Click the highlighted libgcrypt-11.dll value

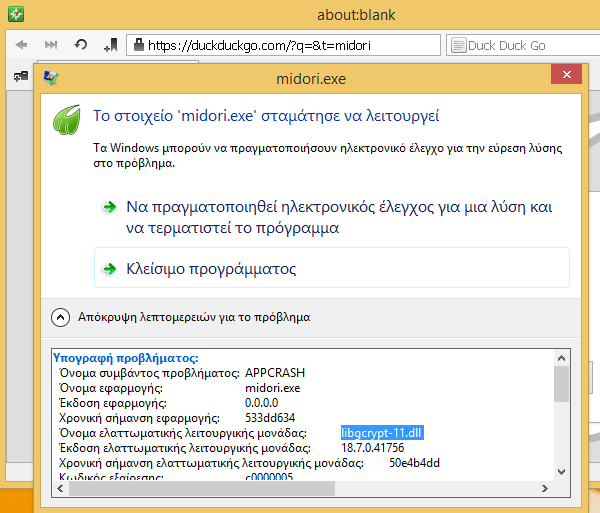click(382, 433)
